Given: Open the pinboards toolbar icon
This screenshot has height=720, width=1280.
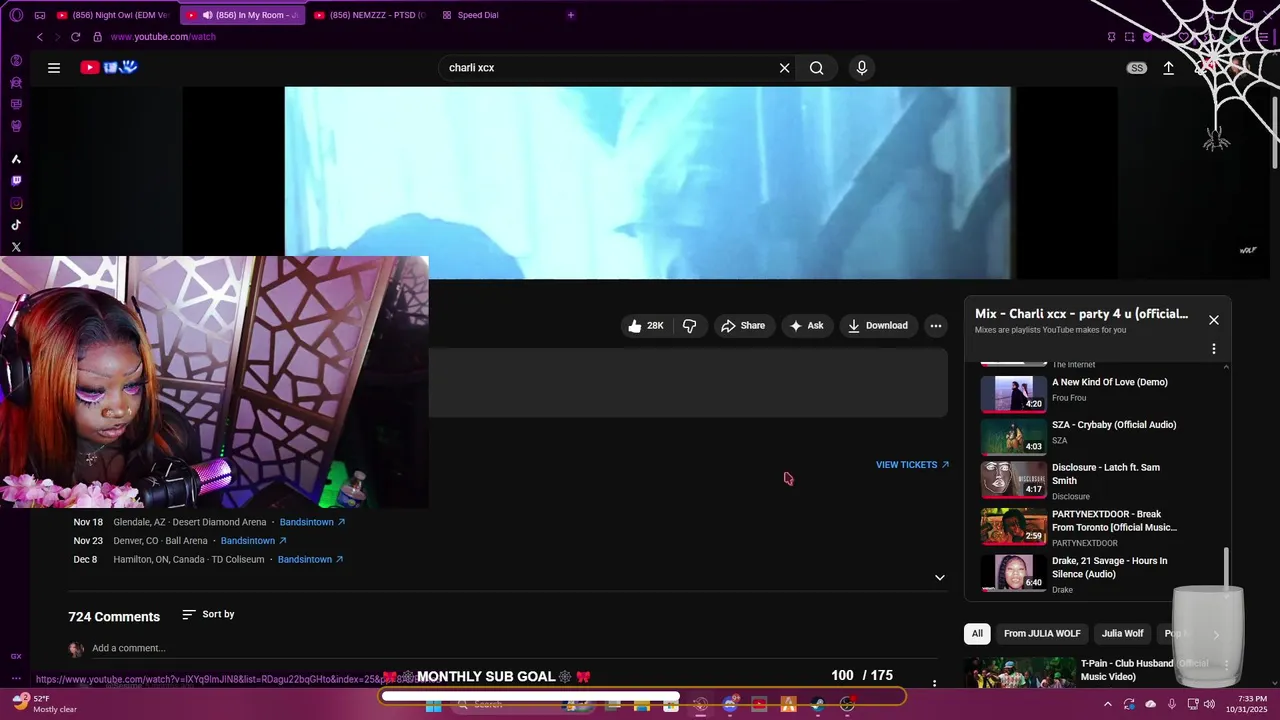Looking at the screenshot, I should click(x=1111, y=37).
